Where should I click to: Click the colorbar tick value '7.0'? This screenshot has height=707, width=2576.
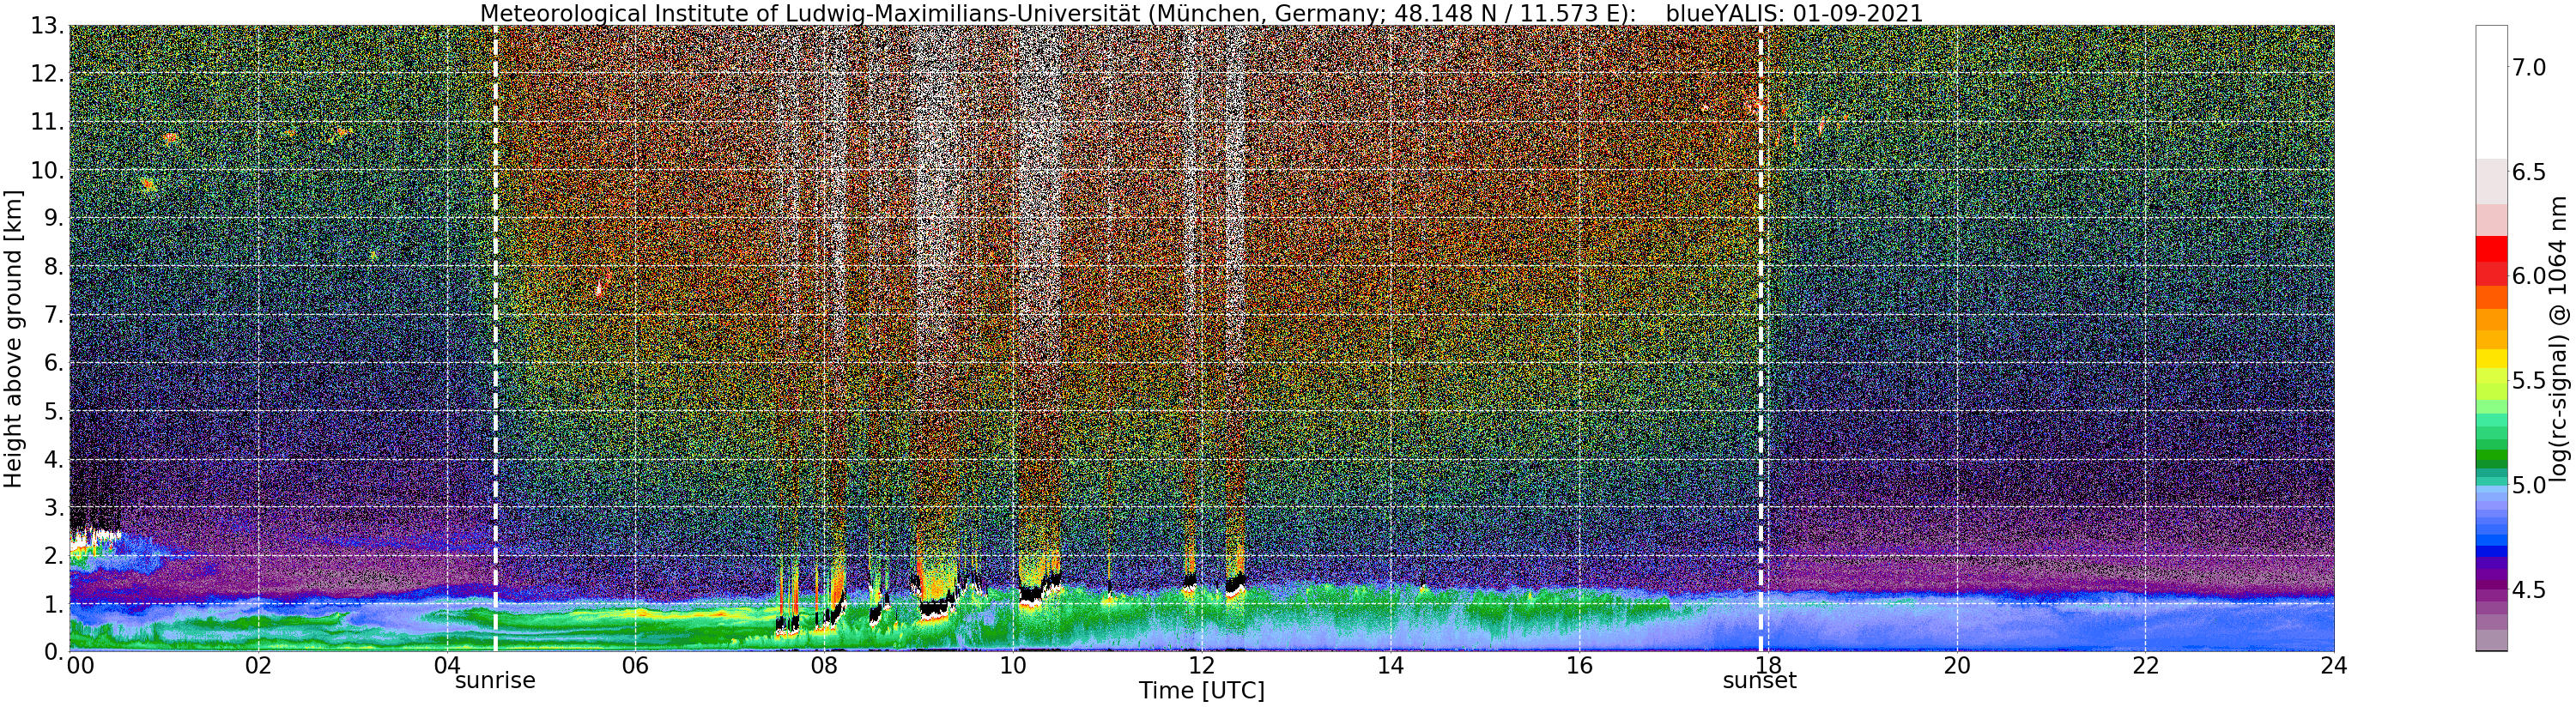point(2530,68)
